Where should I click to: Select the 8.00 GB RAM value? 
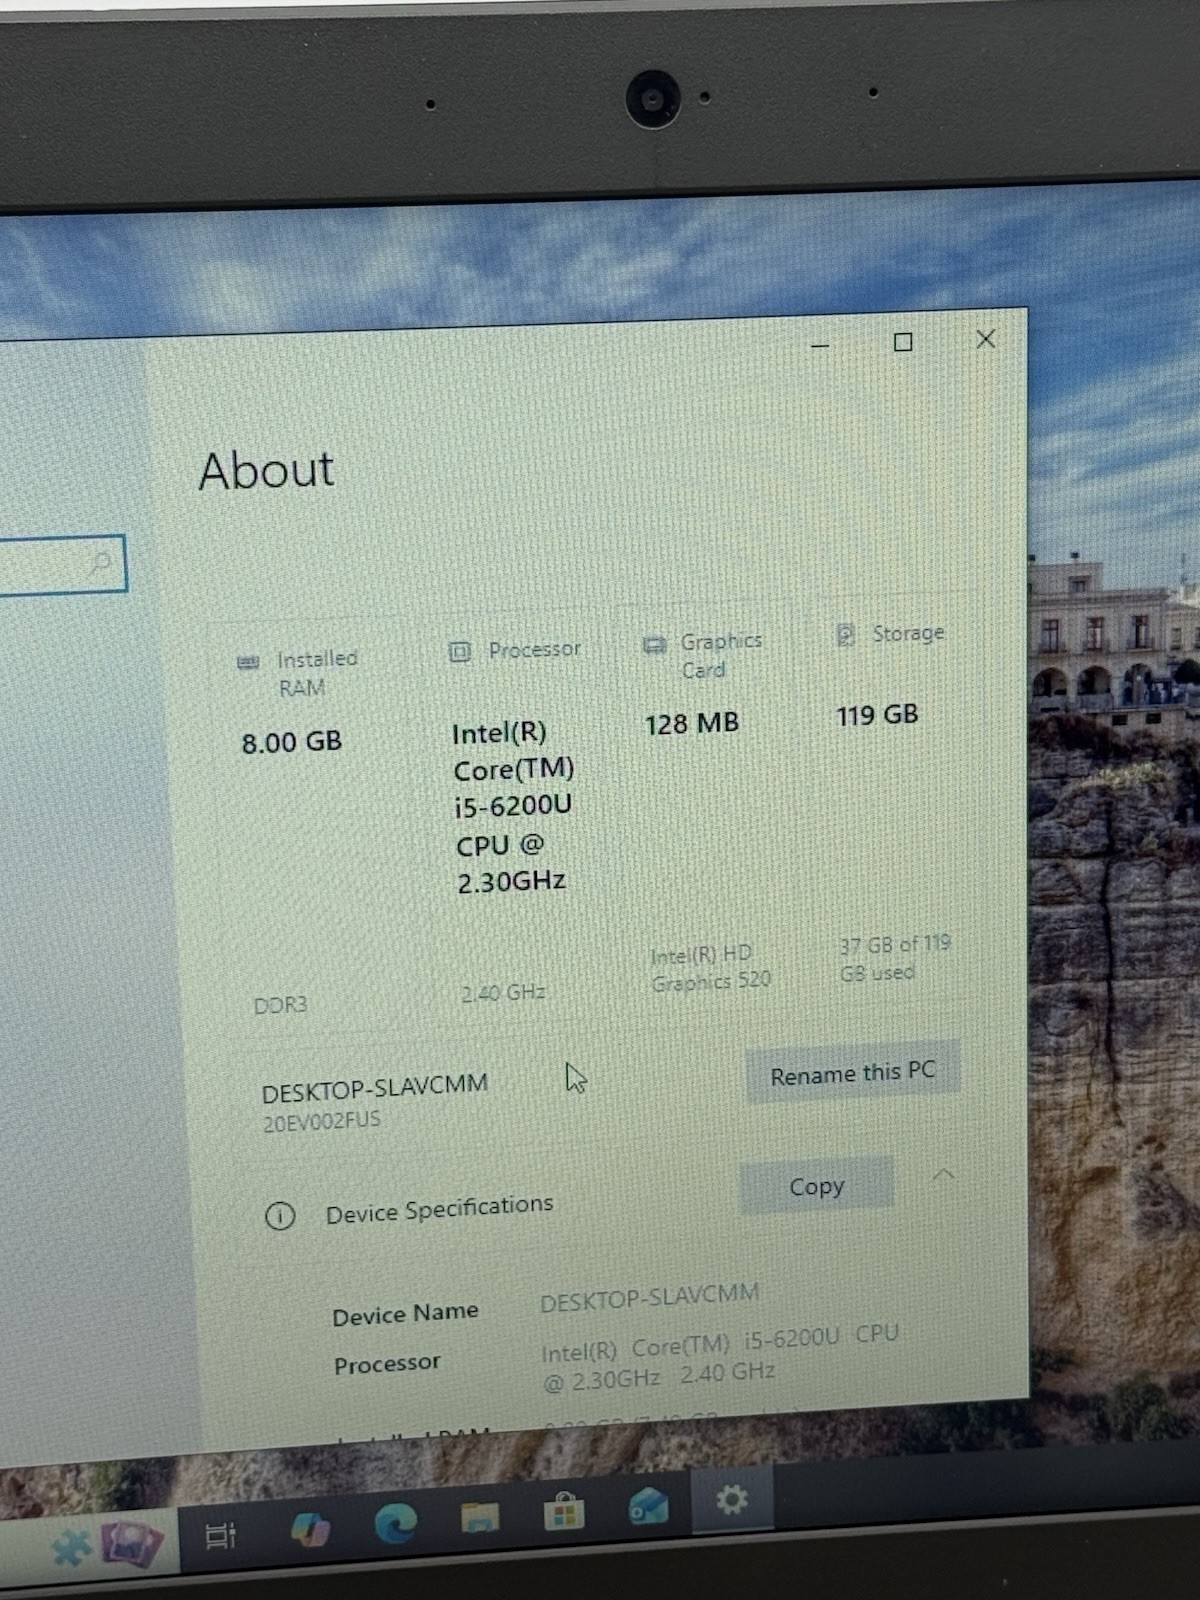click(x=292, y=742)
